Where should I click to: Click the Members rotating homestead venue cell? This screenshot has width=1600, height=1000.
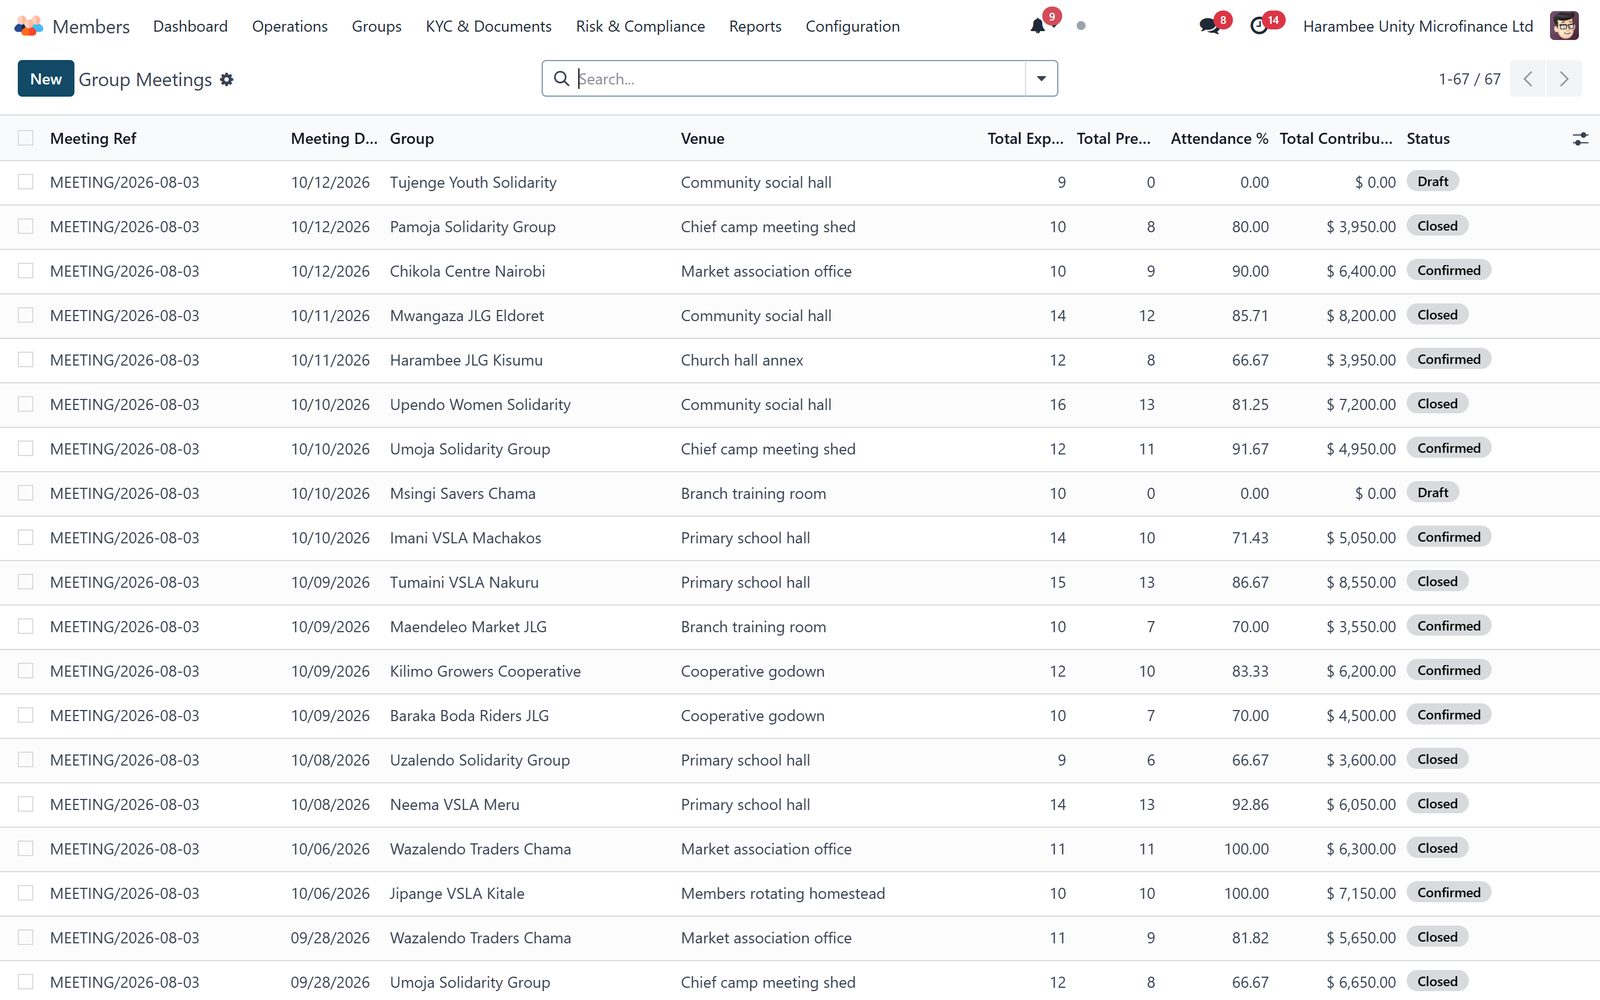pos(783,894)
